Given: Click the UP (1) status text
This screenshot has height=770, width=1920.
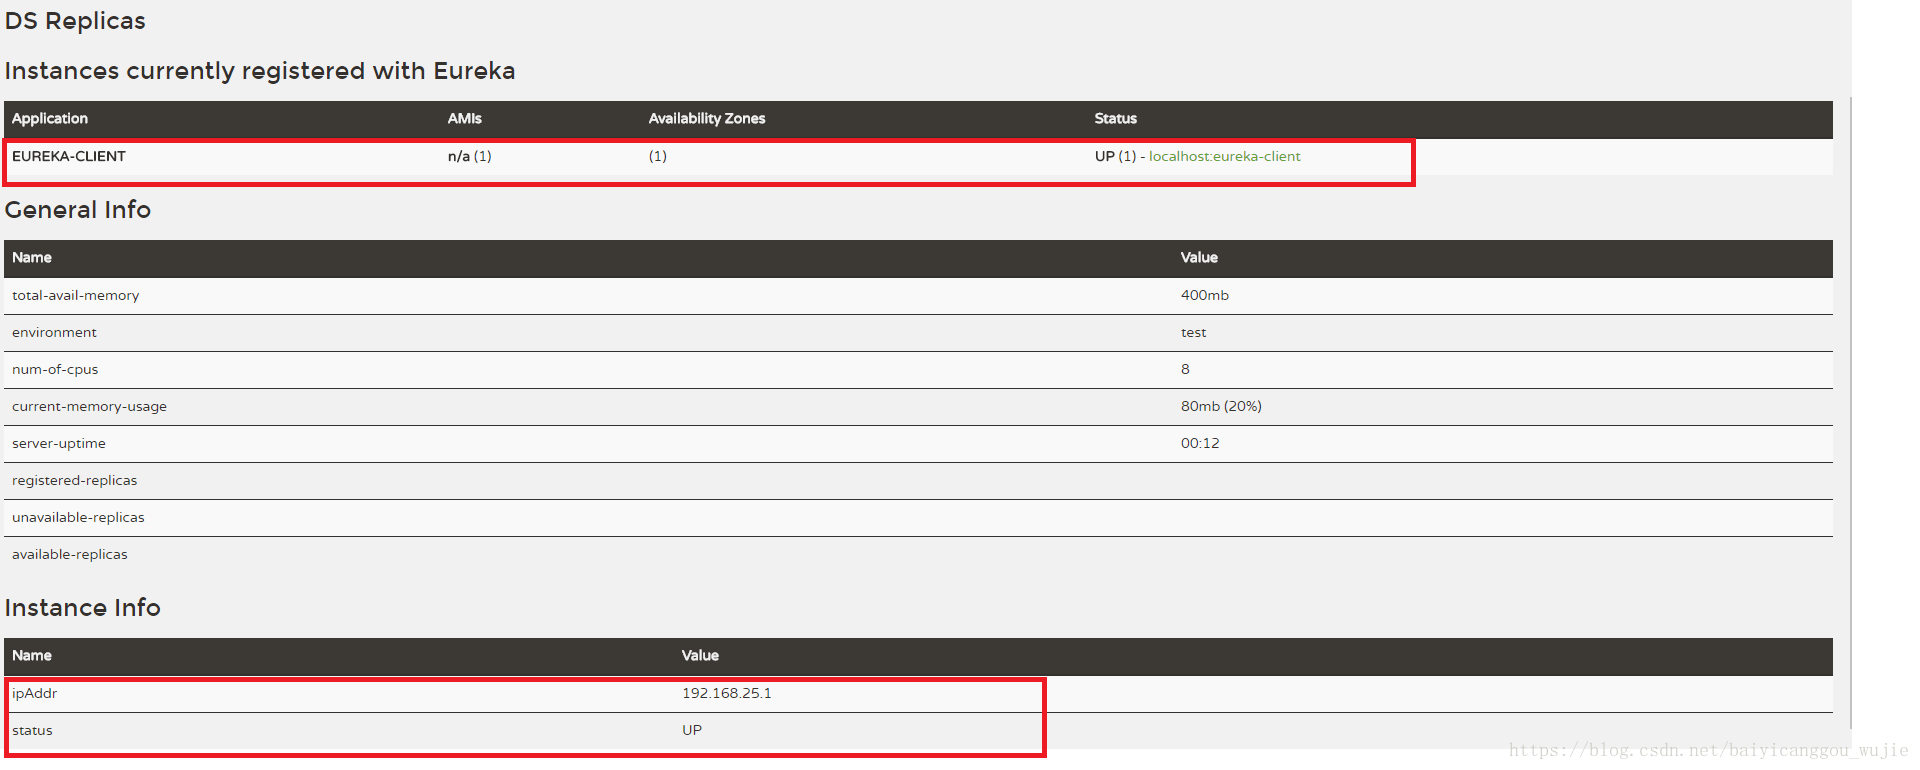Looking at the screenshot, I should [x=1115, y=156].
